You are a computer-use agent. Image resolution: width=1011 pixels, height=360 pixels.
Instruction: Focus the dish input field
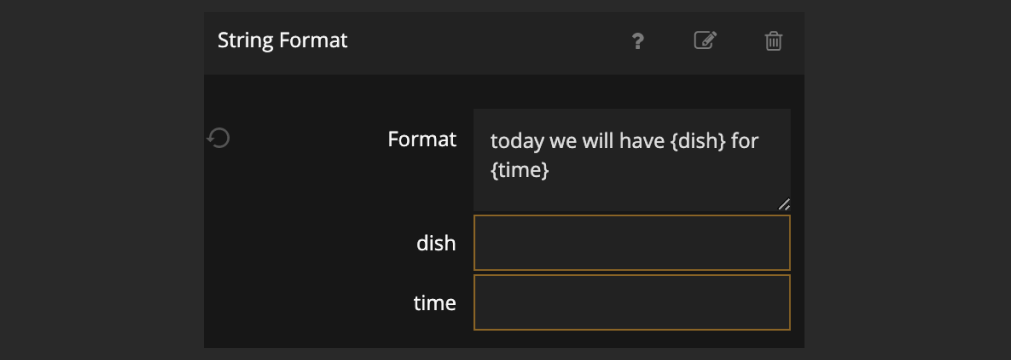pos(631,243)
